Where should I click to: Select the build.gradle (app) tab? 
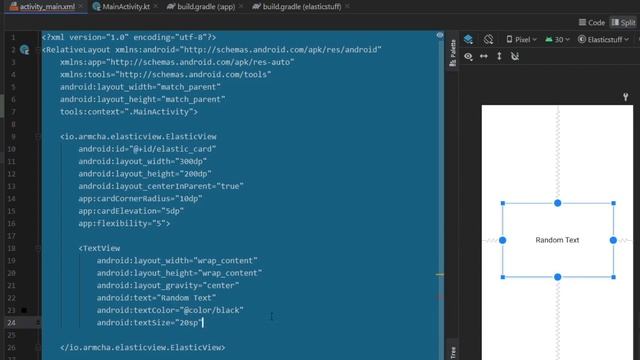pos(206,7)
